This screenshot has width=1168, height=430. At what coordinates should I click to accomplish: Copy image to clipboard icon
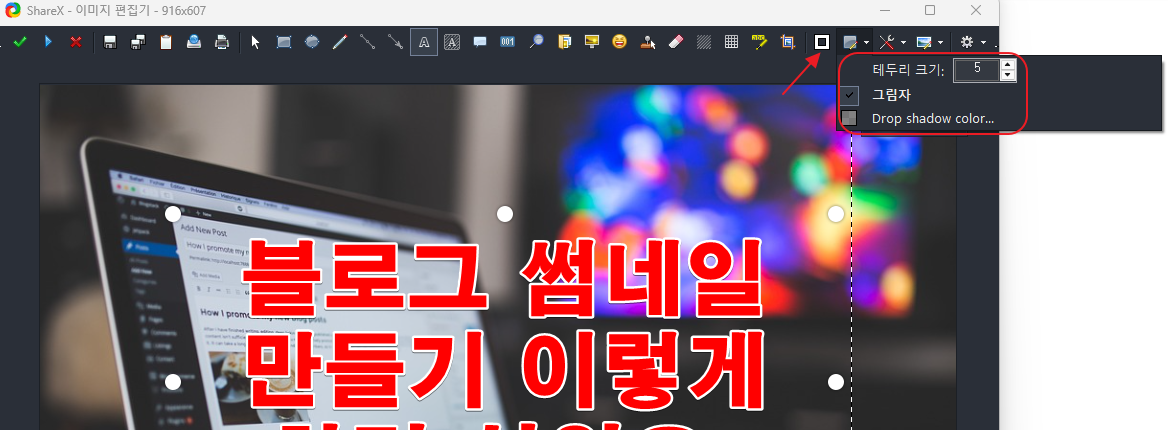165,42
